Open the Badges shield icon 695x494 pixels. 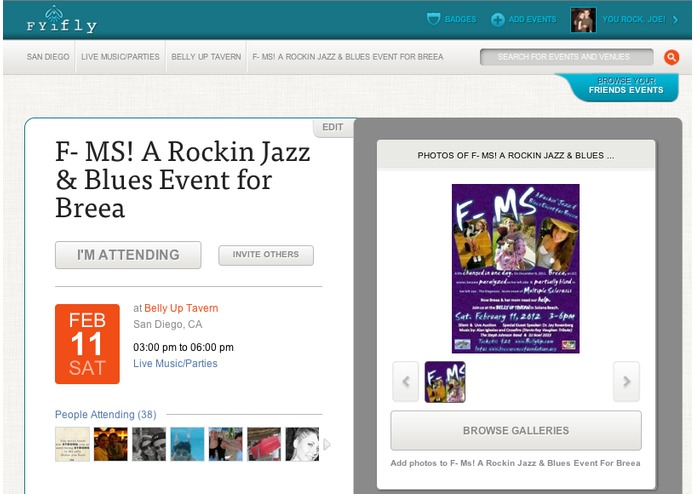tap(433, 19)
